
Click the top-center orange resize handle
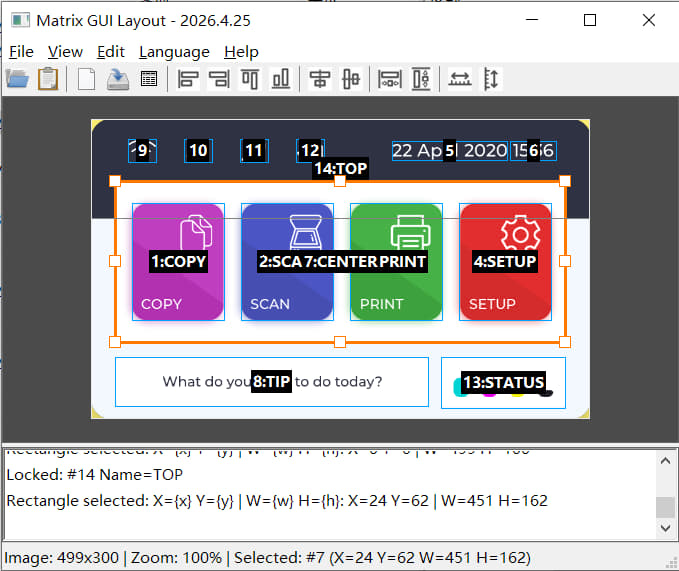[340, 181]
